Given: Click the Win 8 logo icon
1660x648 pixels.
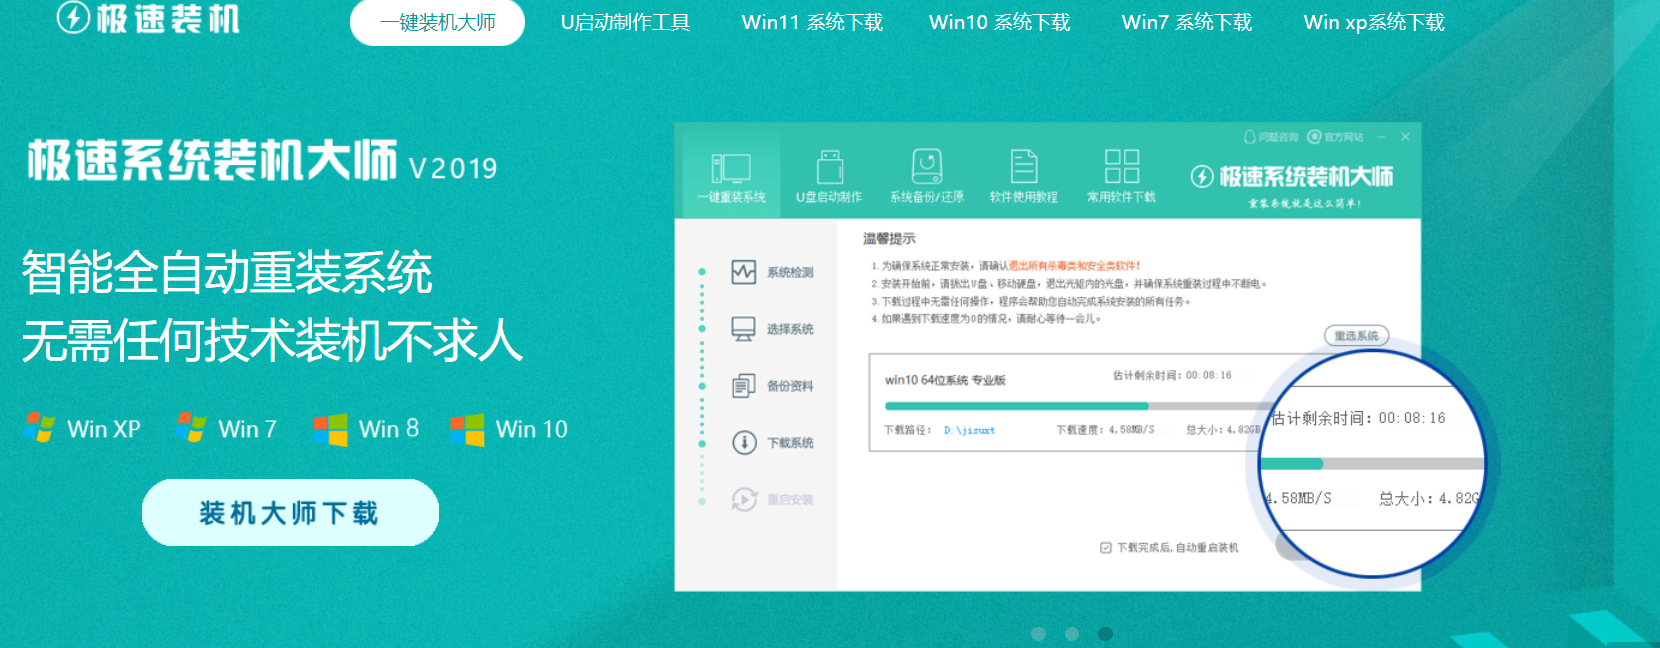Looking at the screenshot, I should coord(330,429).
